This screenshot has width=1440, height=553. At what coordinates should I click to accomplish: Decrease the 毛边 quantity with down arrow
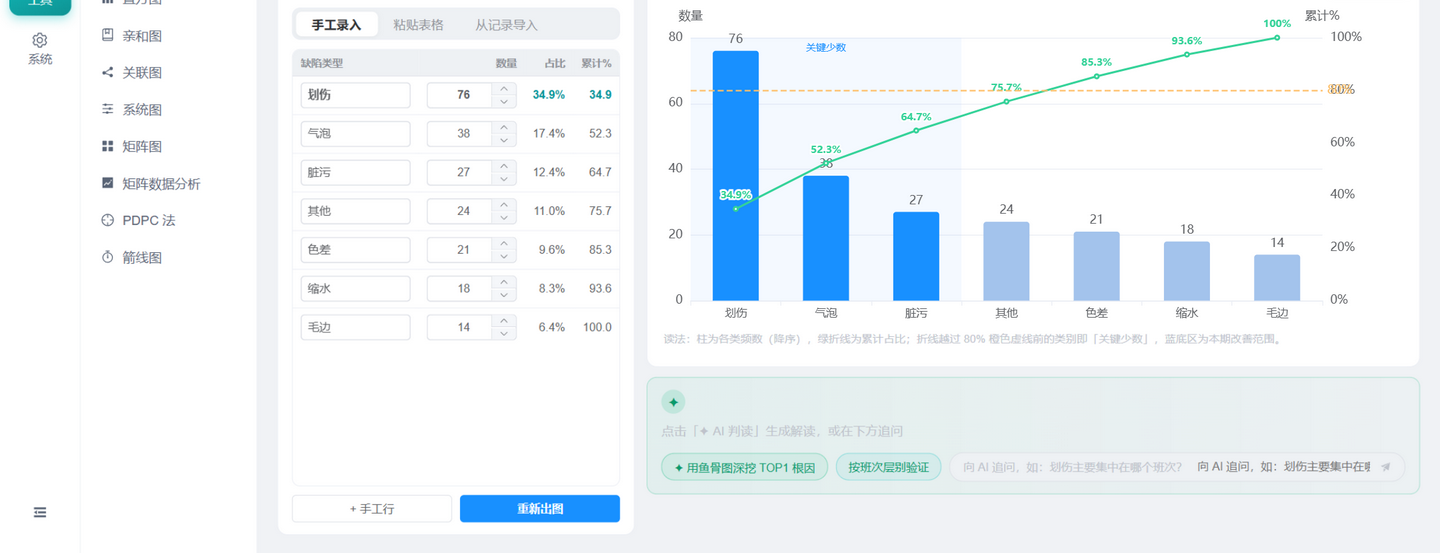click(504, 333)
